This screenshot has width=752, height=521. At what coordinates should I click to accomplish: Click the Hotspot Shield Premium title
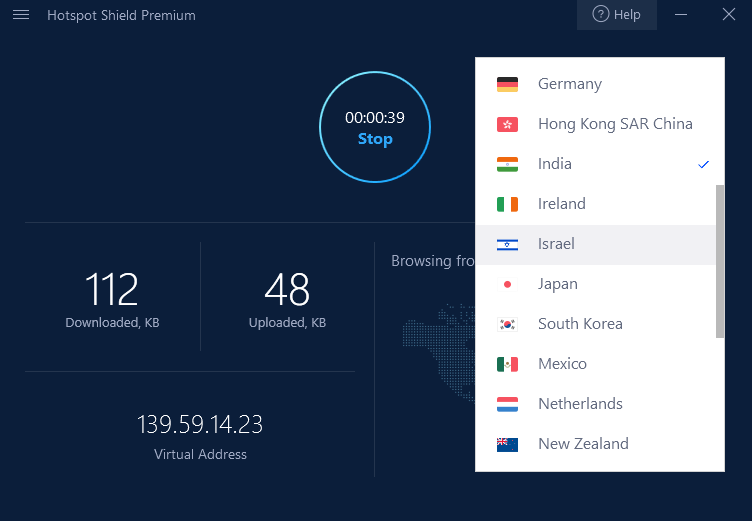click(121, 15)
